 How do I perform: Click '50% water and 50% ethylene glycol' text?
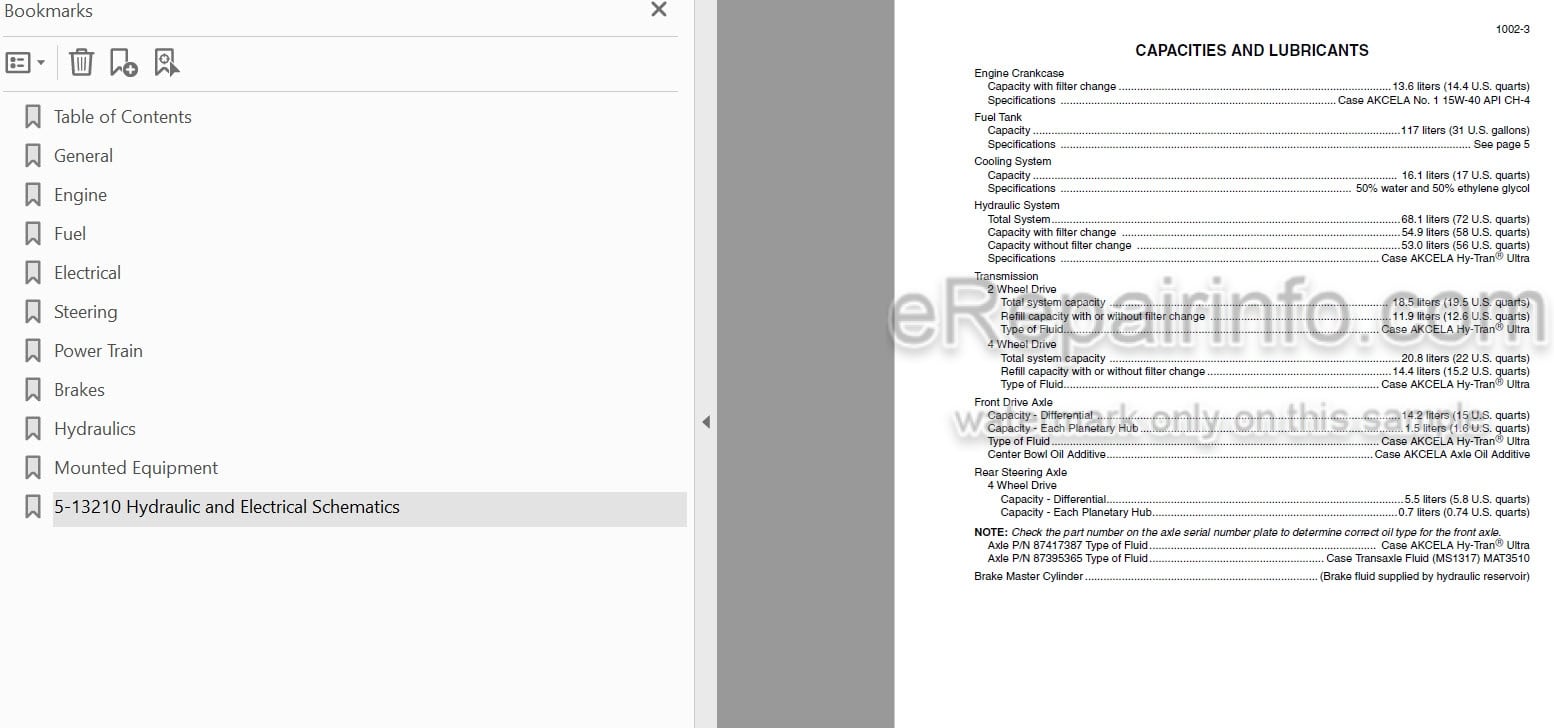1443,188
